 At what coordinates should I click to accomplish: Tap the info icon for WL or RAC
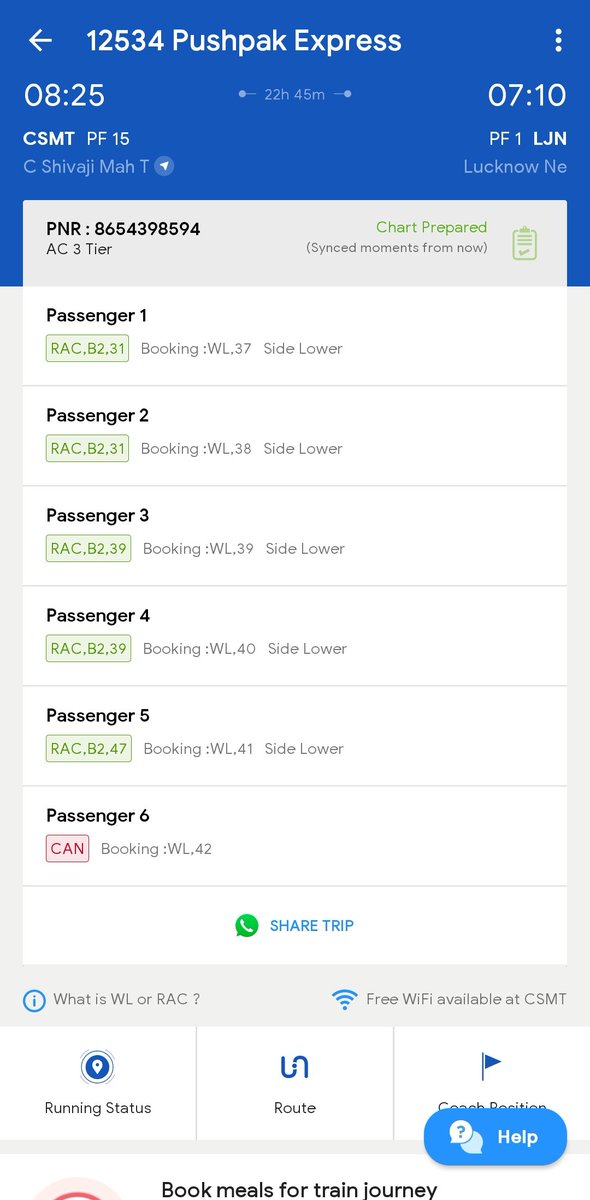coord(34,1000)
